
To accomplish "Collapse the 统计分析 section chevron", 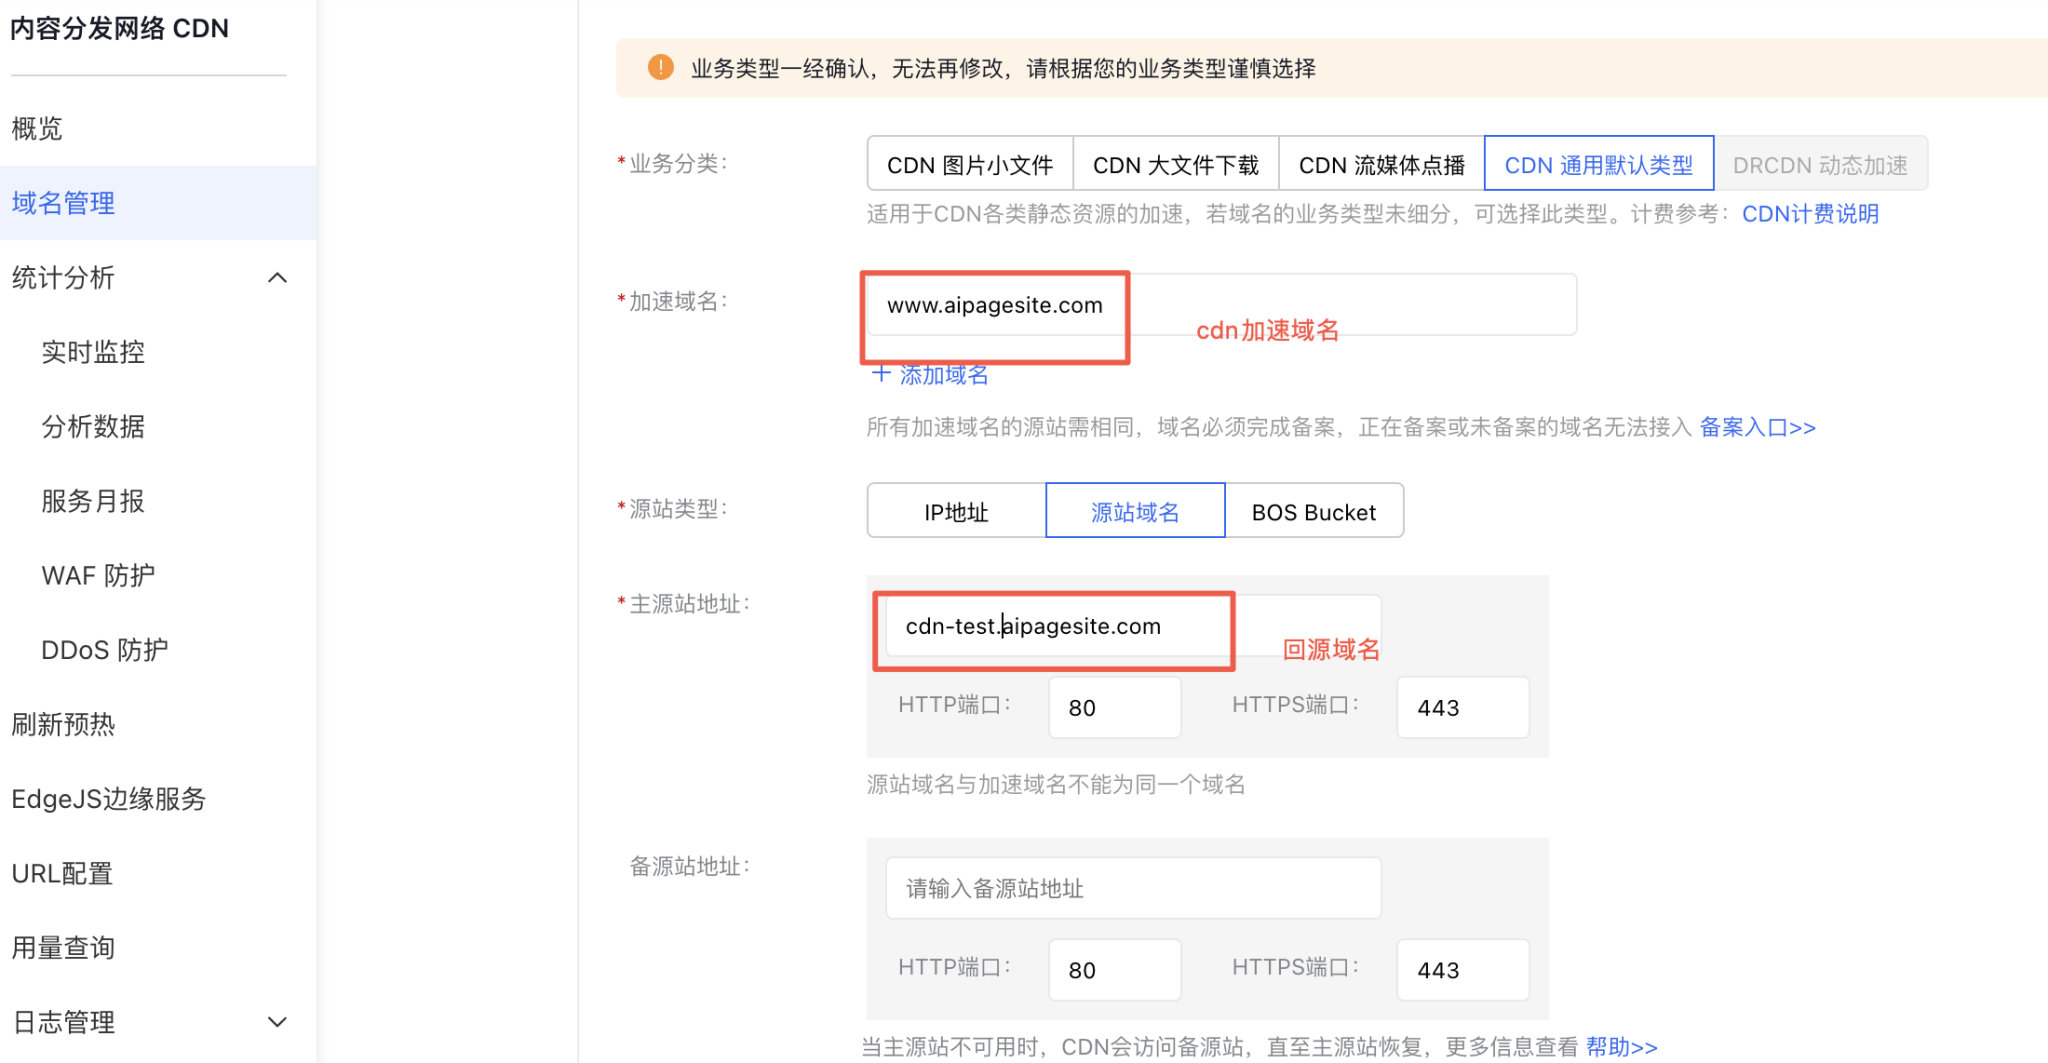I will point(278,278).
